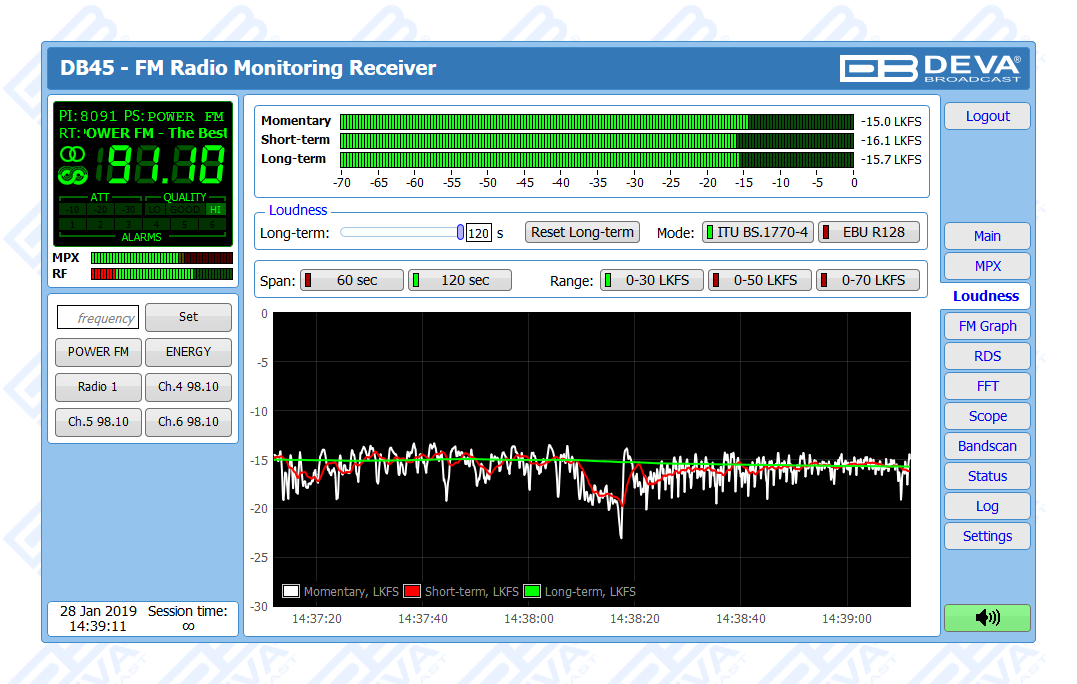Click the Set frequency button

tap(188, 317)
